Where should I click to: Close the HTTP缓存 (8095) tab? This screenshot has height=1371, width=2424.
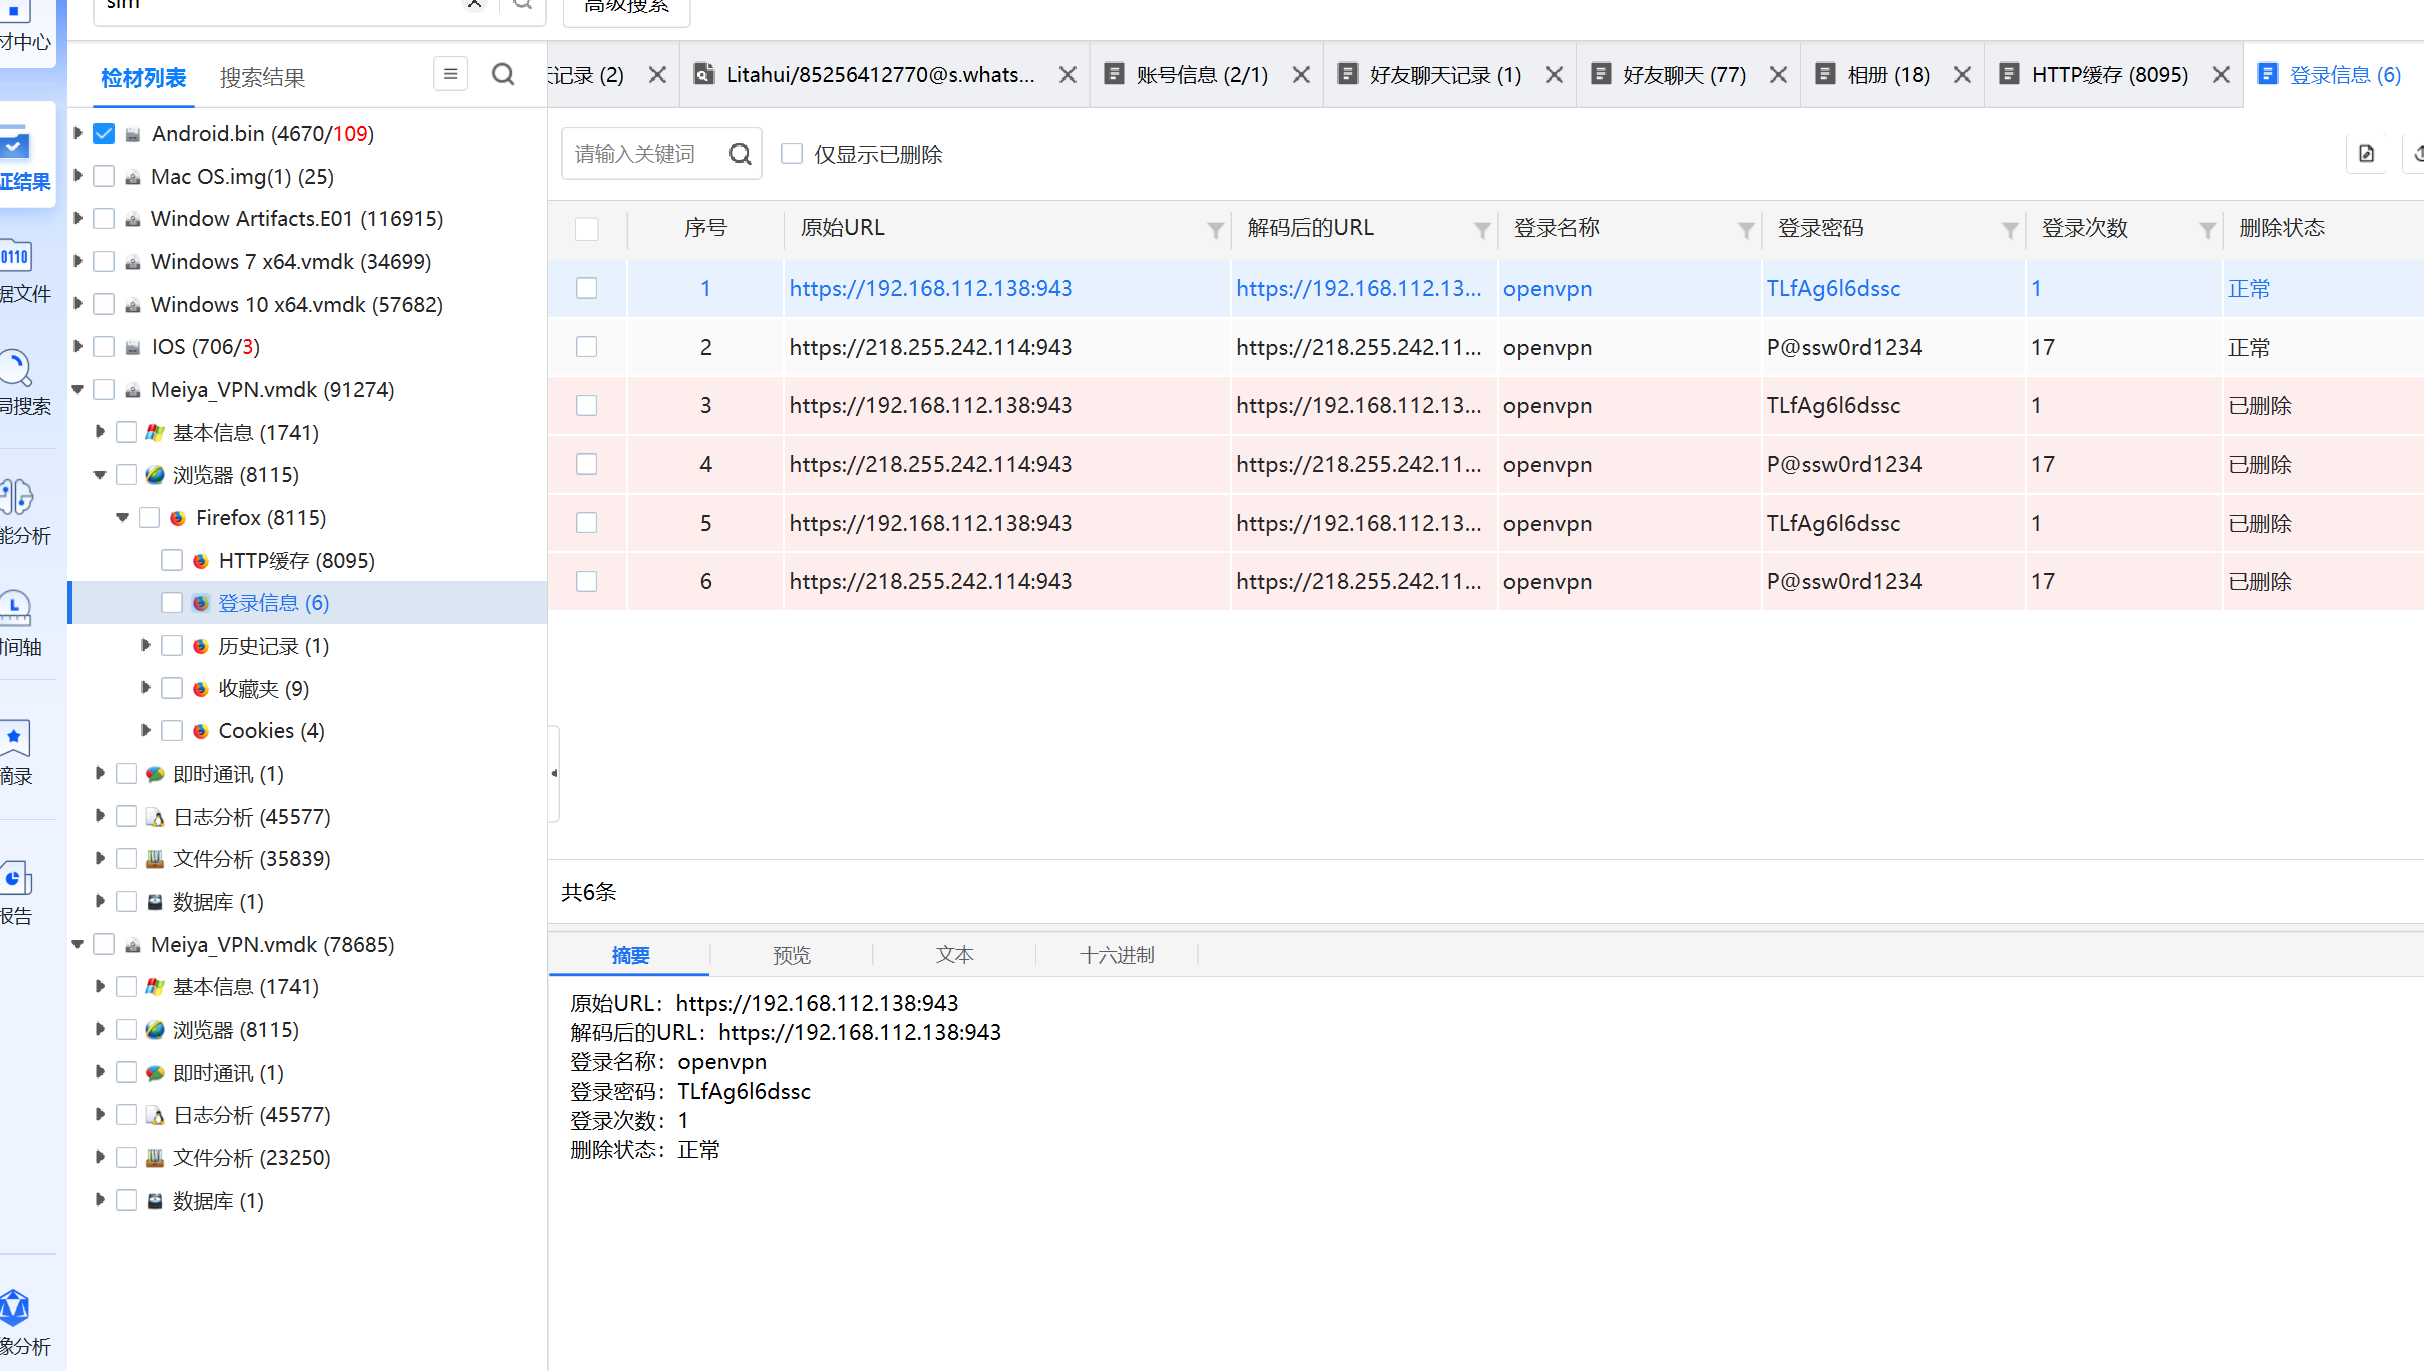(x=2221, y=75)
